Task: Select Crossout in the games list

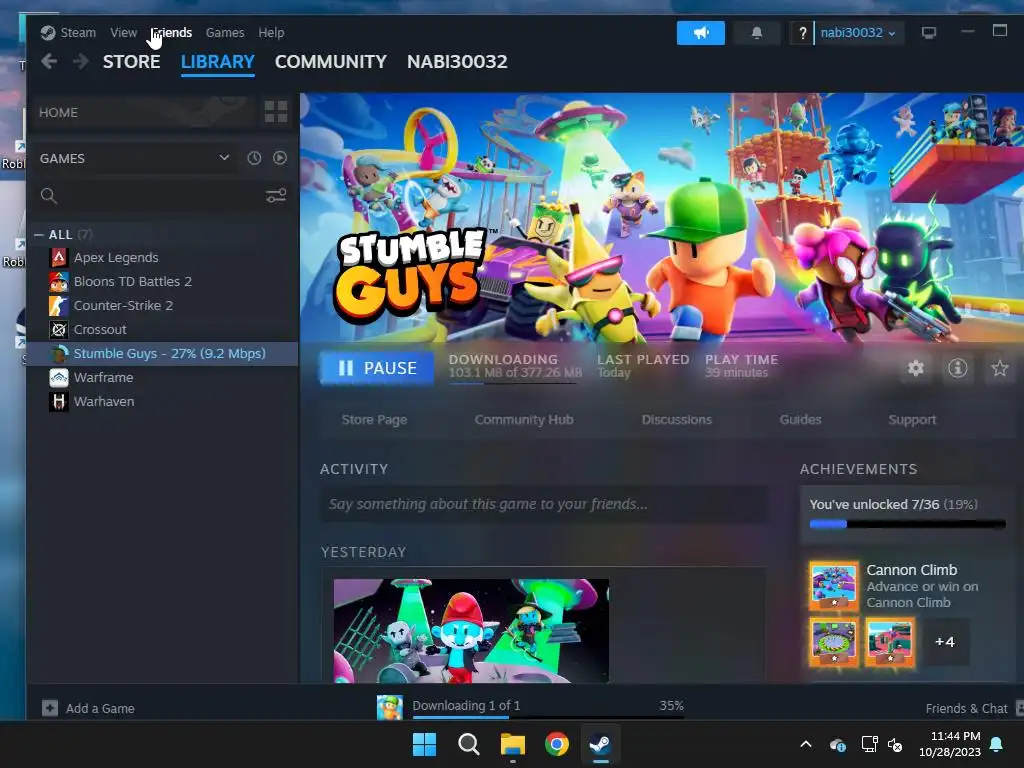Action: pos(162,329)
